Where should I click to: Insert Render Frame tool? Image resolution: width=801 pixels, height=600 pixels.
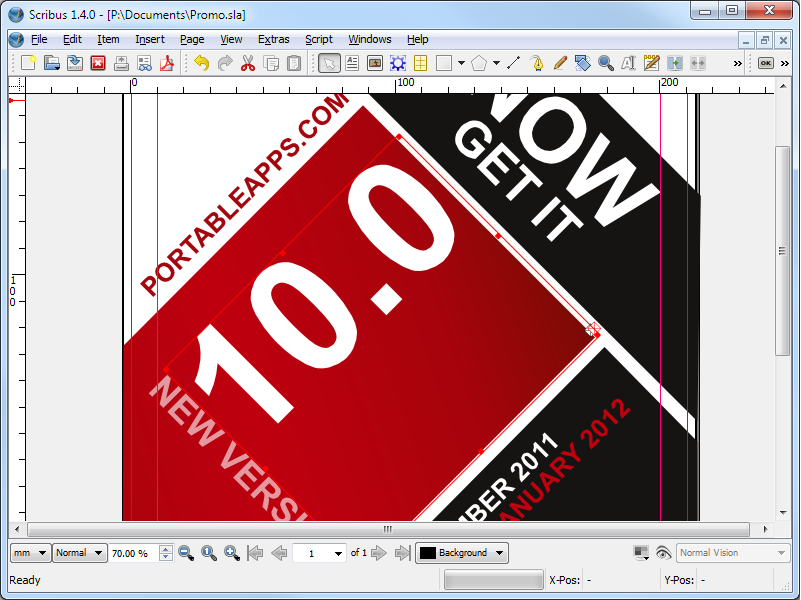pyautogui.click(x=397, y=63)
